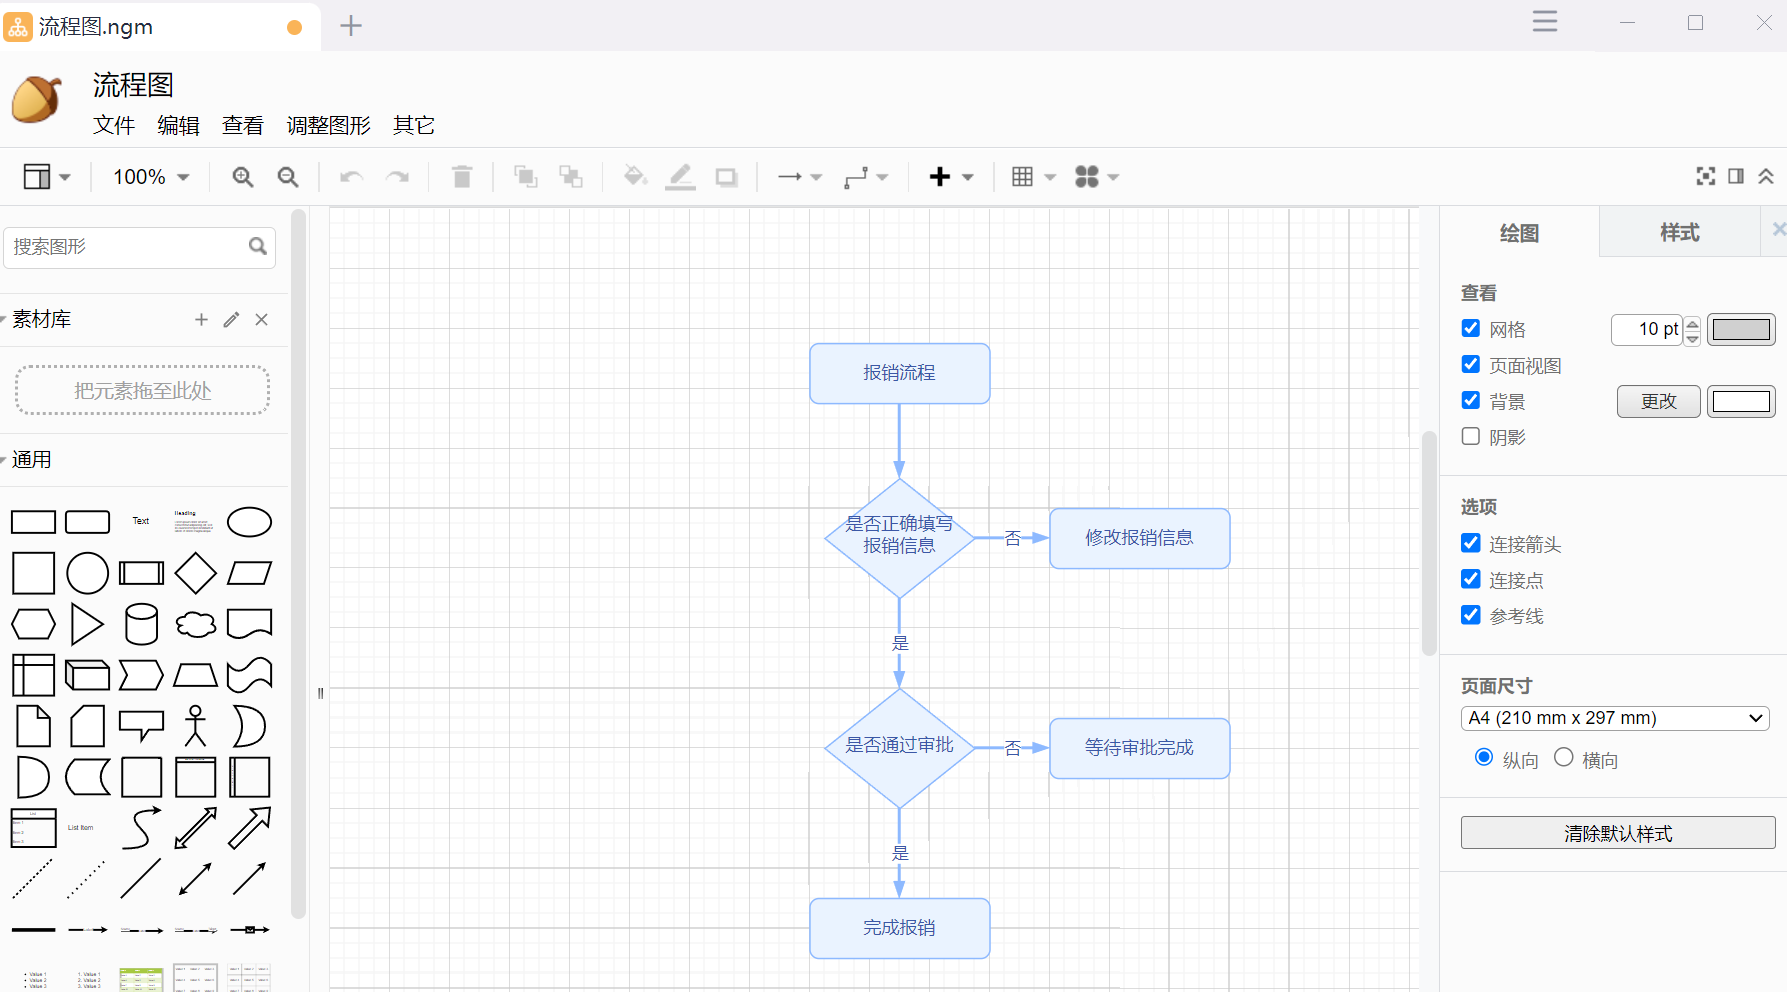Click the redo arrow icon

[x=397, y=177]
